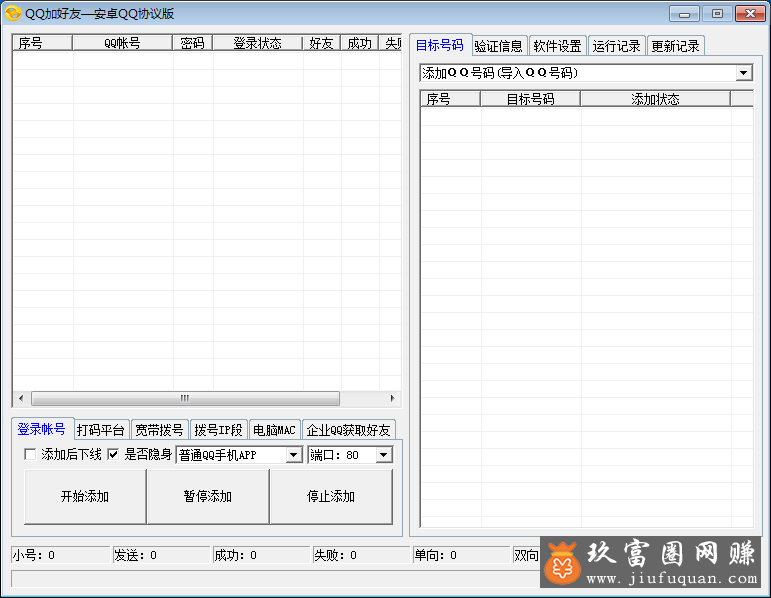The height and width of the screenshot is (598, 771).
Task: Click the 添加状态 column header
Action: click(x=655, y=99)
